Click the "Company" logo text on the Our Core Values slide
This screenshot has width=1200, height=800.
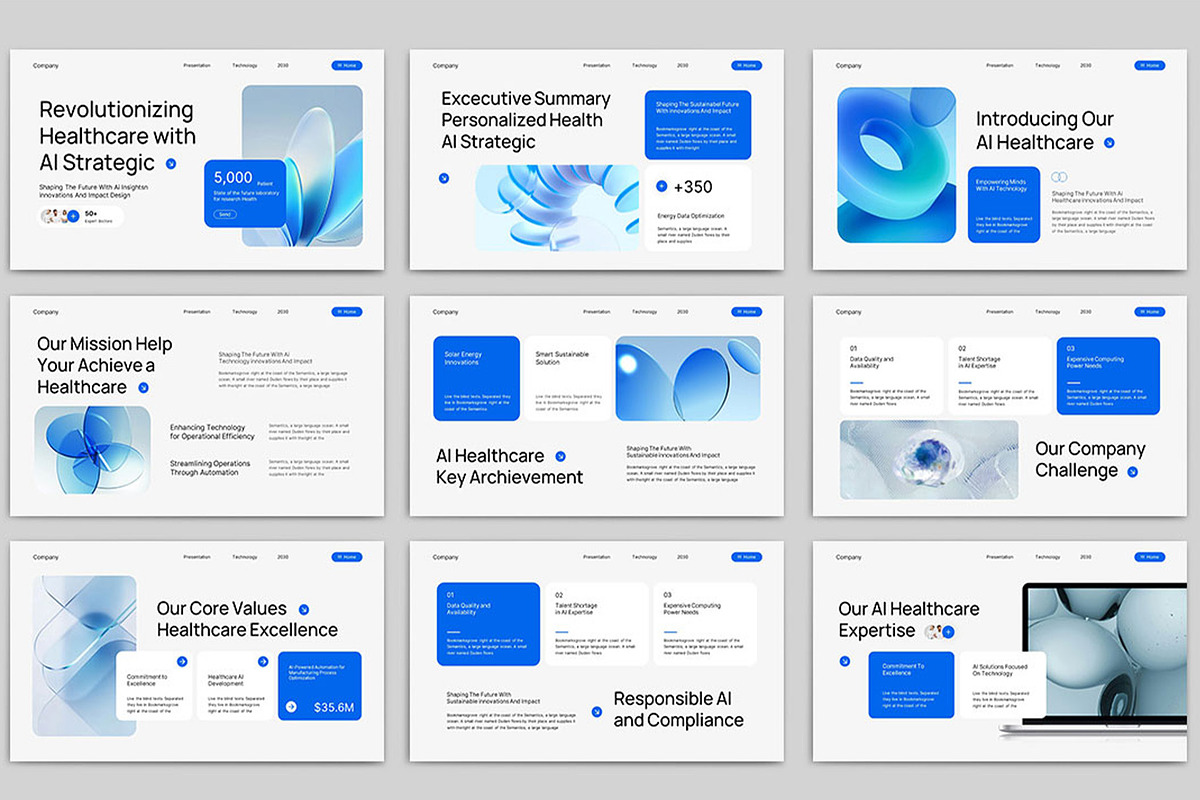46,557
